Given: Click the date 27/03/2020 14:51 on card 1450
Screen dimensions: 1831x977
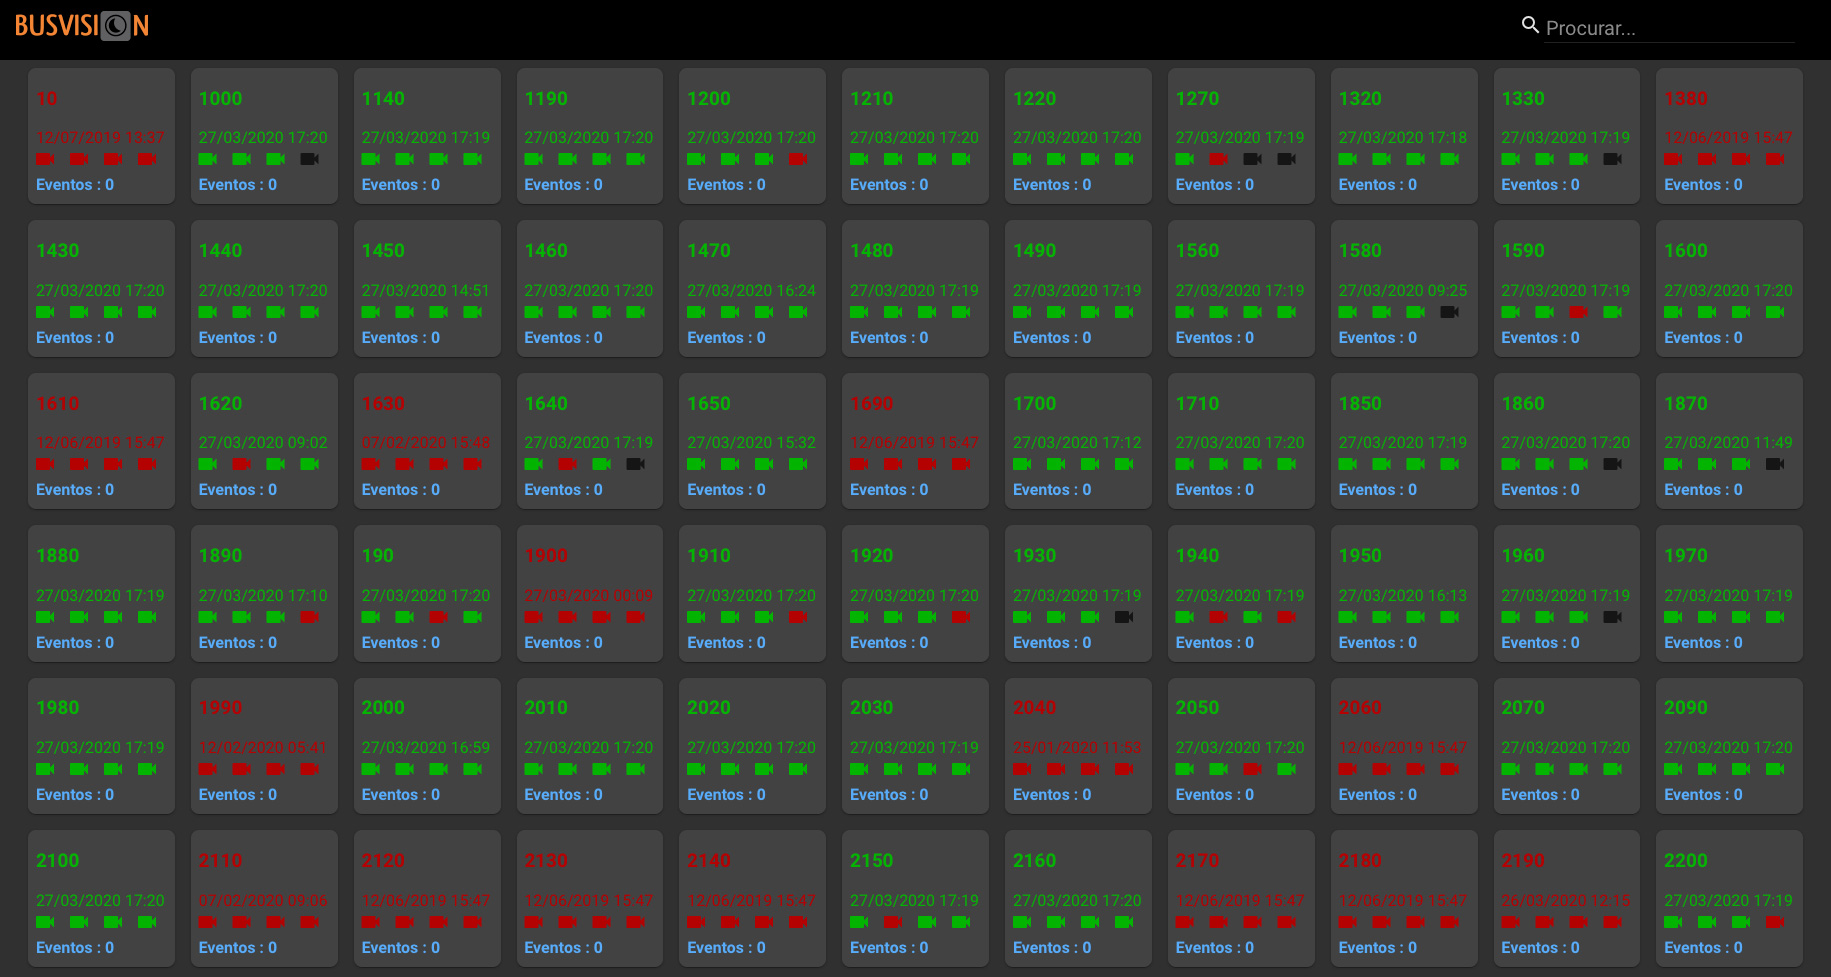Looking at the screenshot, I should [426, 290].
